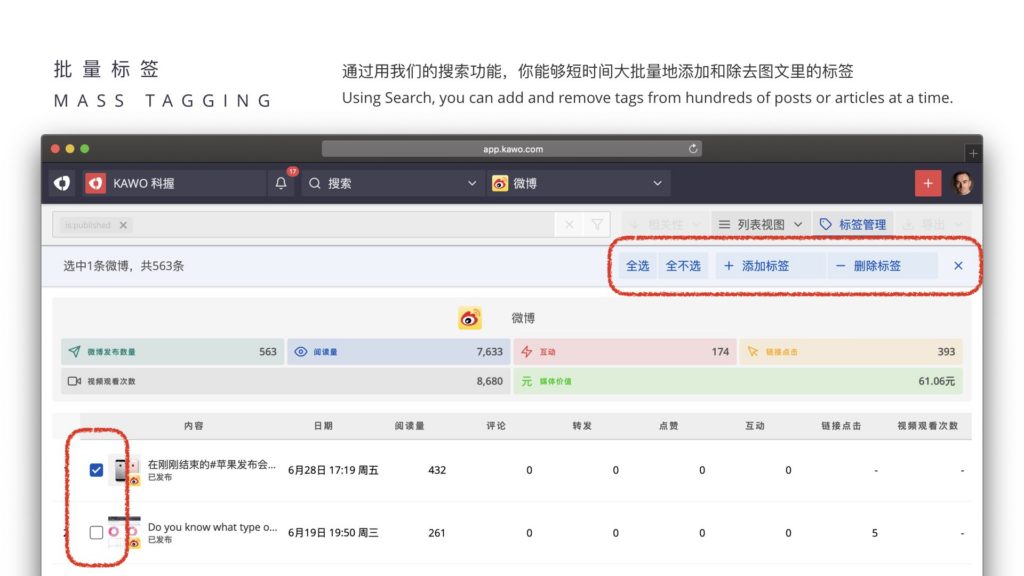Viewport: 1024px width, 576px height.
Task: Remove the ispublished filter tag
Action: coord(123,225)
